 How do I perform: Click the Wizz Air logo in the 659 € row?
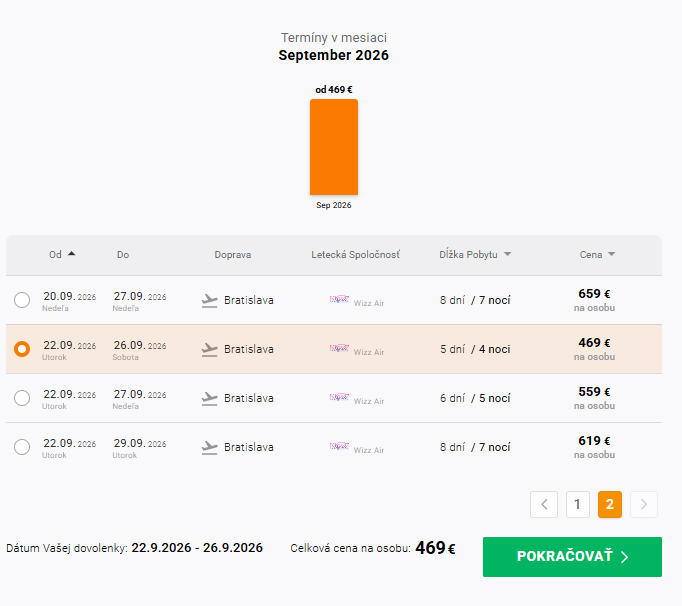[x=339, y=299]
